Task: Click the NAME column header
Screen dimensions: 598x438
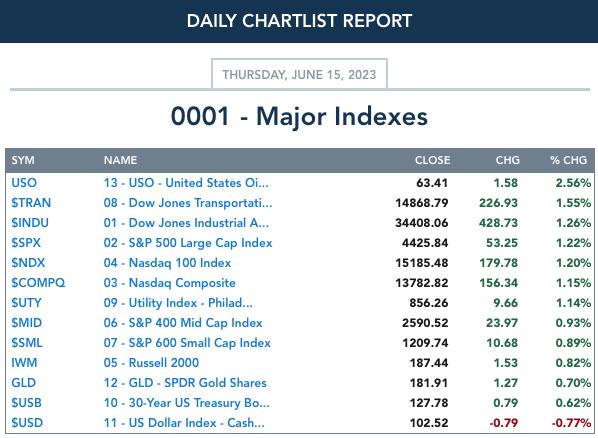Action: (x=120, y=160)
